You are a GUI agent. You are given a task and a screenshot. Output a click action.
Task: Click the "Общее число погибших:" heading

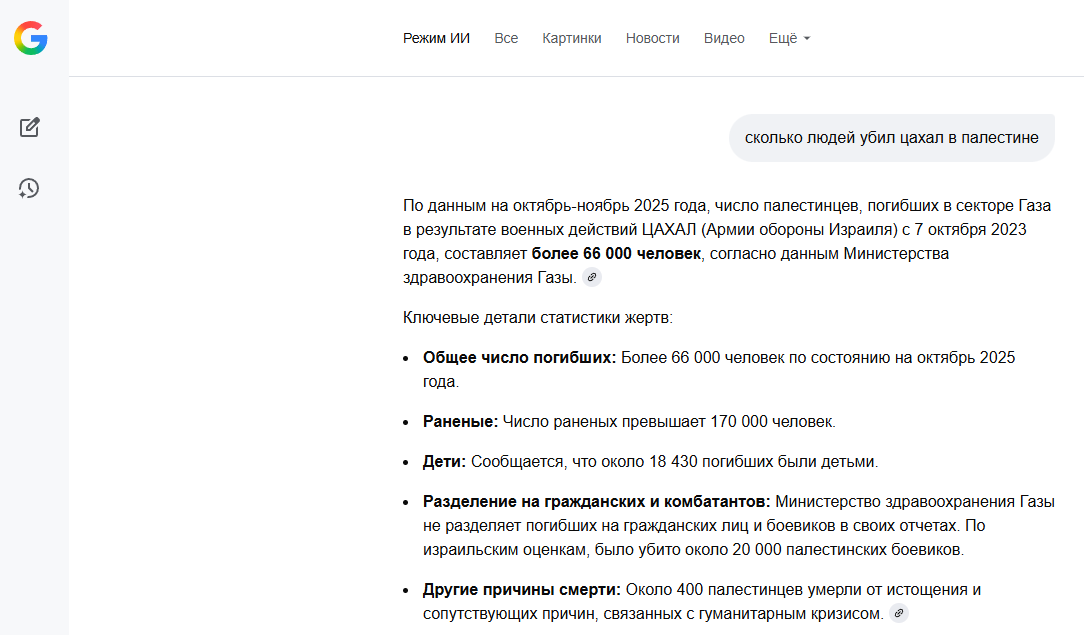coord(519,358)
